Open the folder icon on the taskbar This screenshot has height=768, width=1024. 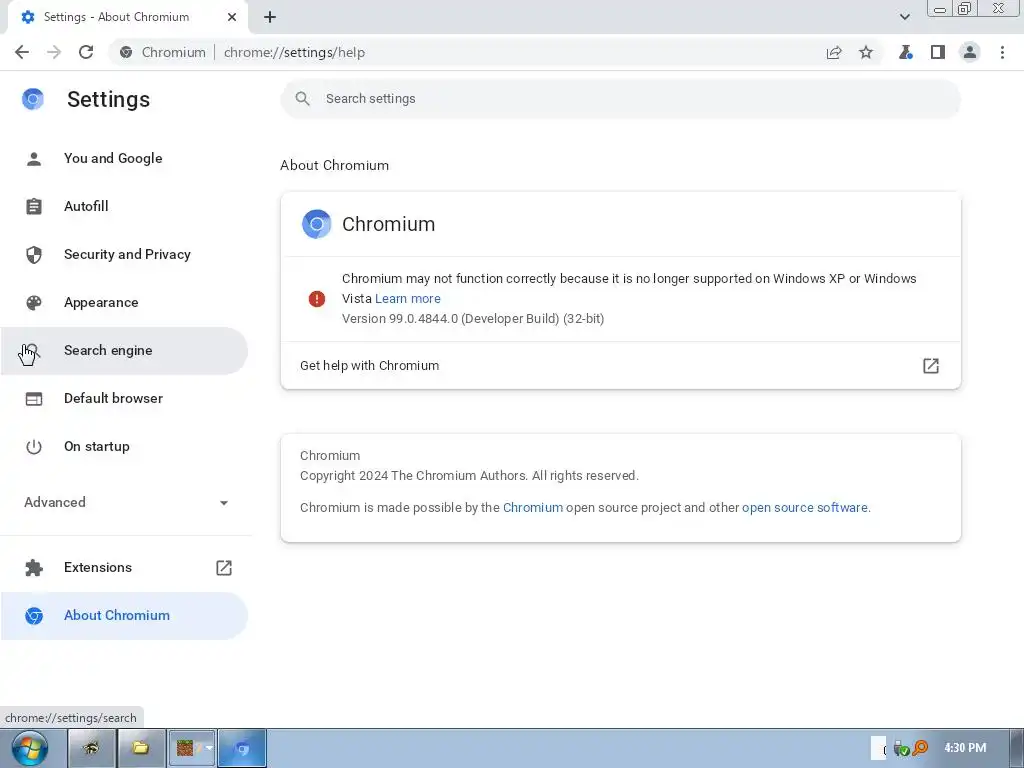pyautogui.click(x=140, y=748)
